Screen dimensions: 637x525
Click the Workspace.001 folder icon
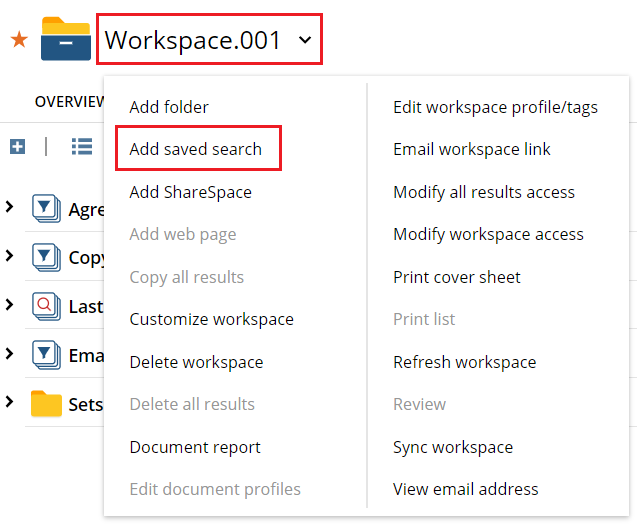coord(66,39)
